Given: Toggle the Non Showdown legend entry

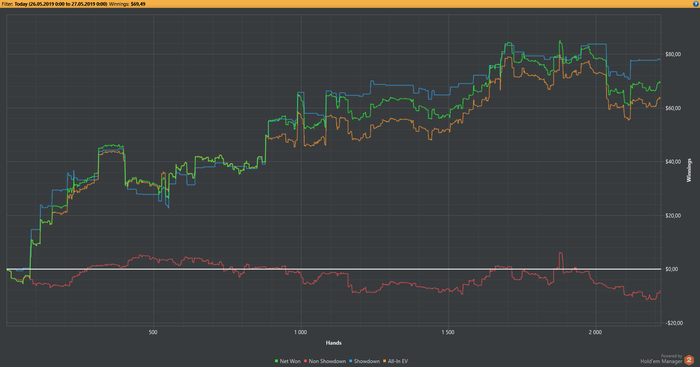Looking at the screenshot, I should tap(325, 361).
